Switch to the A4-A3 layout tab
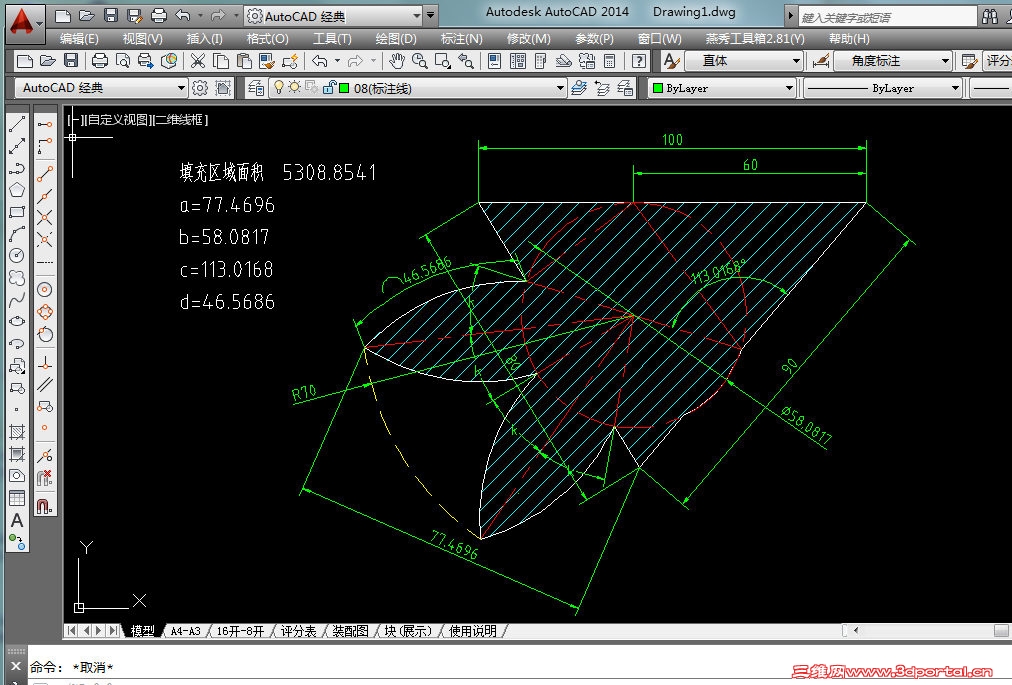The image size is (1012, 685). click(x=186, y=631)
